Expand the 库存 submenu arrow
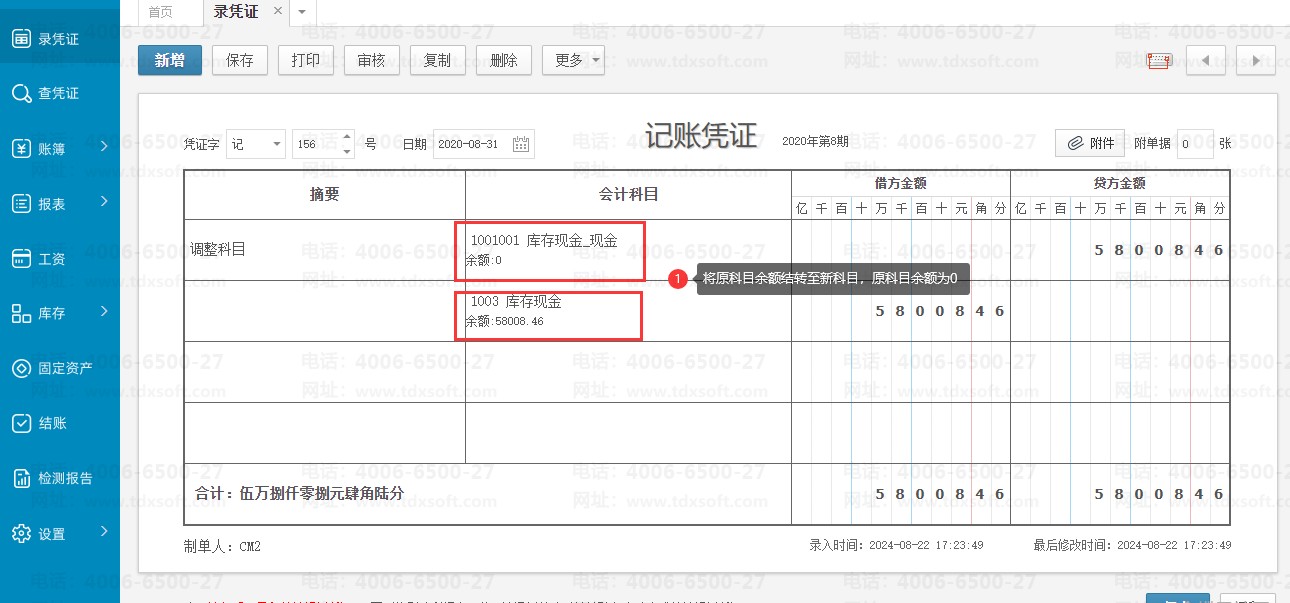Image resolution: width=1290 pixels, height=603 pixels. click(x=104, y=312)
